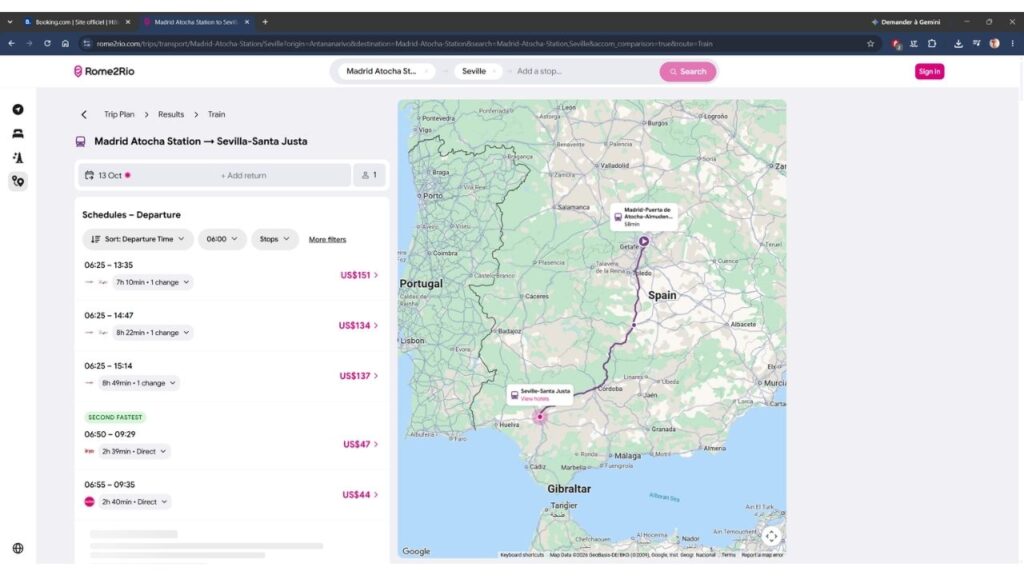Image resolution: width=1024 pixels, height=576 pixels.
Task: Click the pink Search button
Action: tap(688, 71)
